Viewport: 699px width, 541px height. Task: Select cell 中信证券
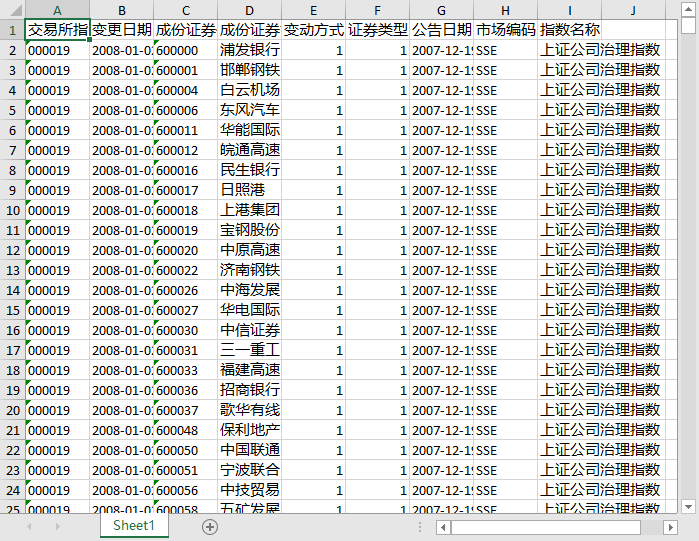(x=249, y=330)
